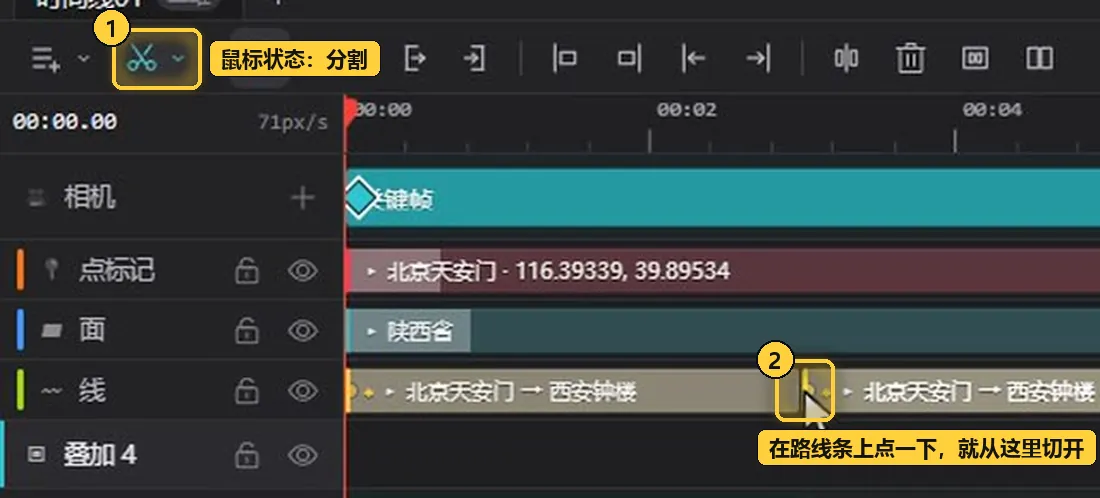Viewport: 1100px width, 498px height.
Task: Toggle visibility of 叠加 4 track
Action: (303, 455)
